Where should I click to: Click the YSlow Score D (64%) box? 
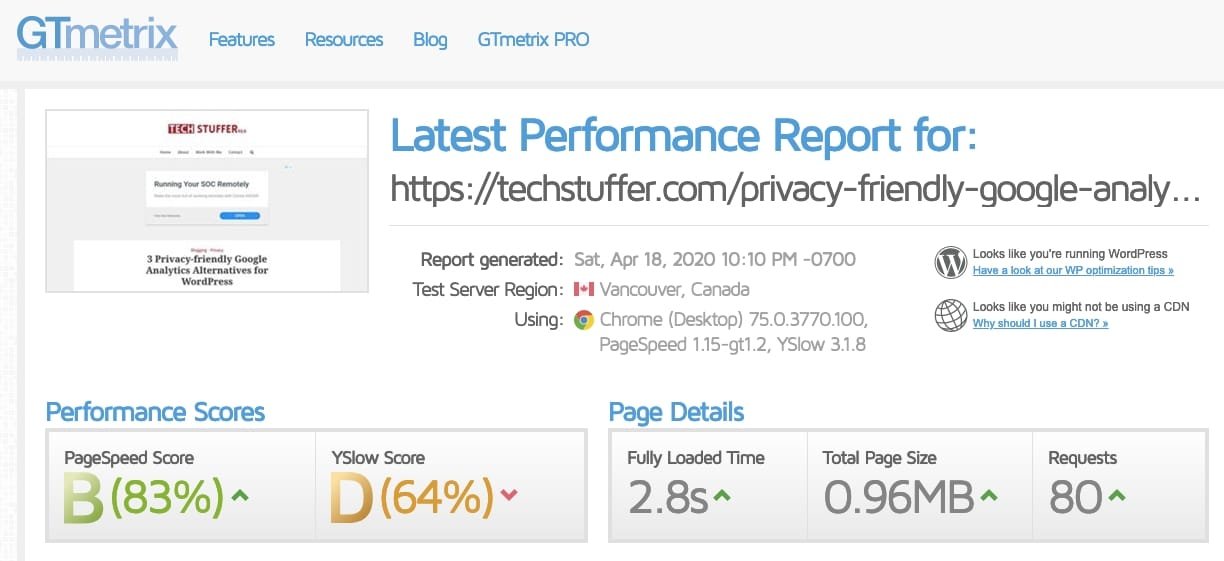tap(450, 487)
